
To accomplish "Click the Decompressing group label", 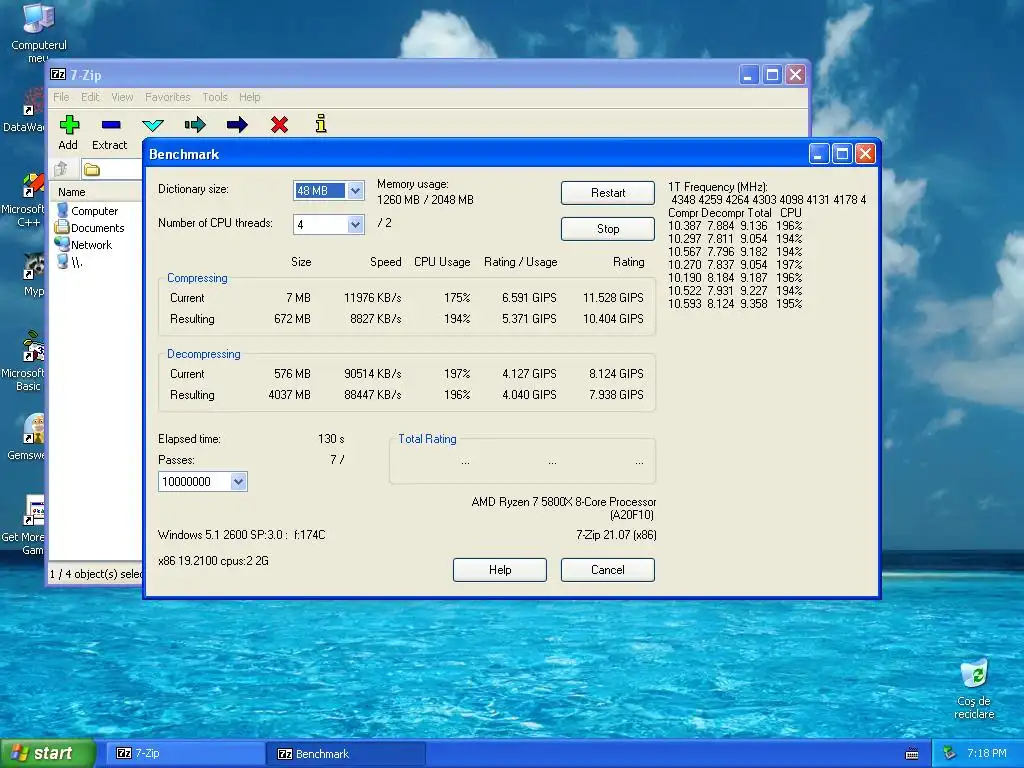I will click(204, 354).
